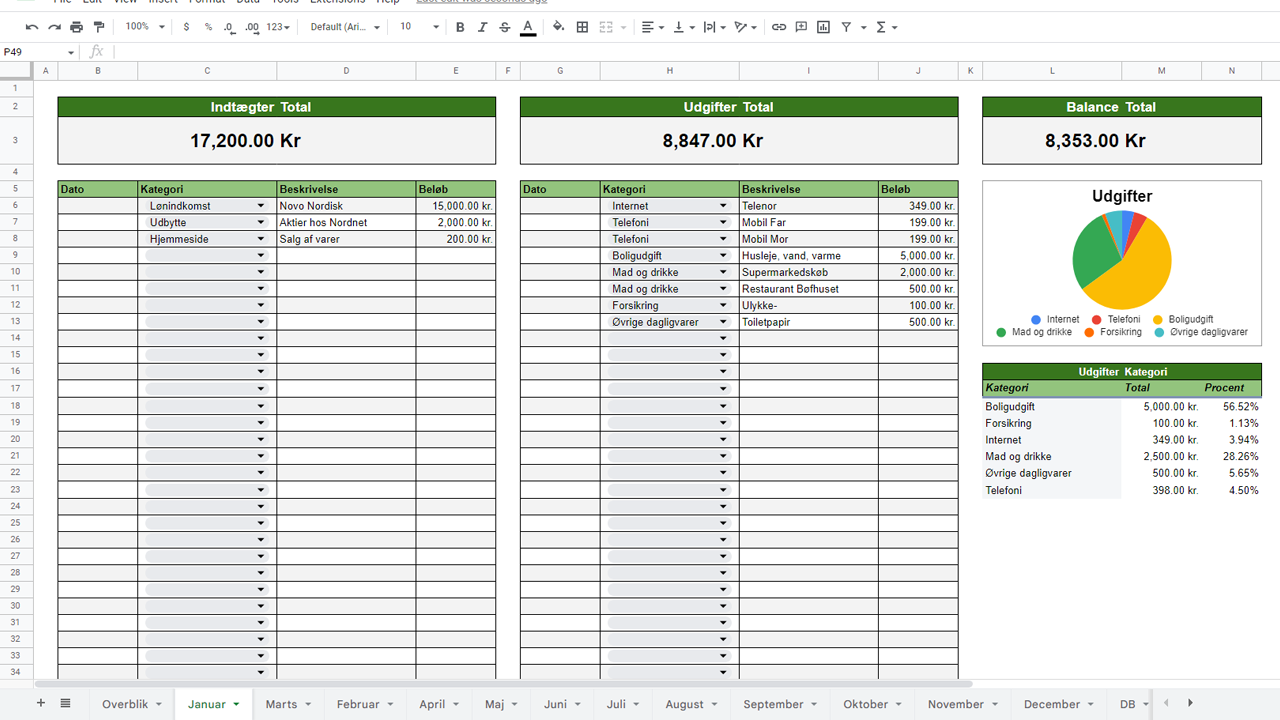
Task: Expand the Lønindkomst category dropdown
Action: click(261, 206)
